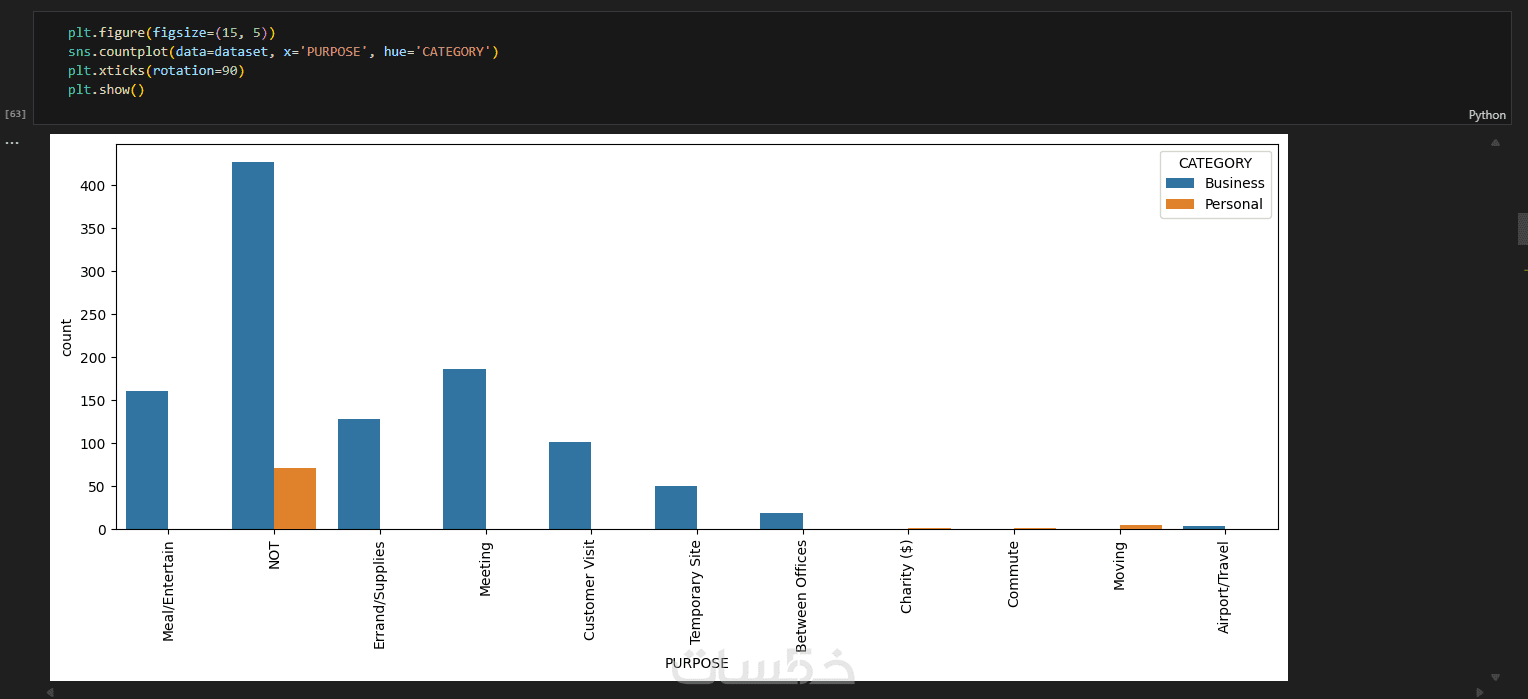Image resolution: width=1528 pixels, height=699 pixels.
Task: Click the editor vertical scrollbar thumb
Action: click(x=1522, y=228)
